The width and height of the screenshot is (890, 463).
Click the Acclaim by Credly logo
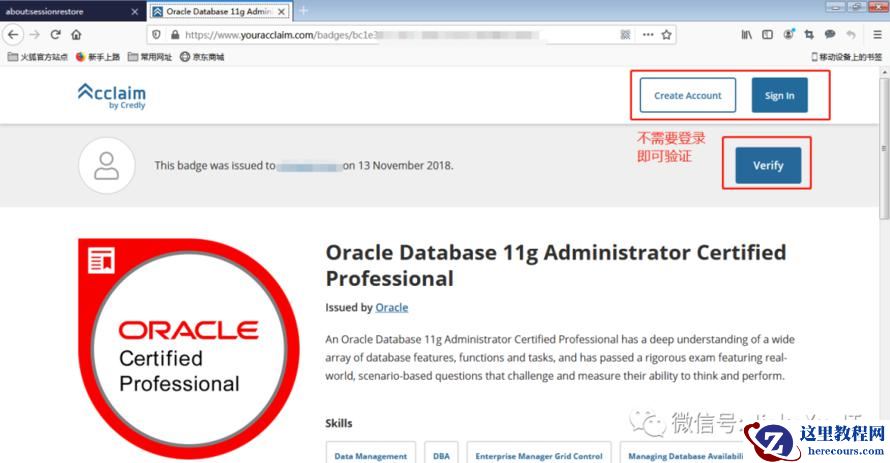pos(112,95)
